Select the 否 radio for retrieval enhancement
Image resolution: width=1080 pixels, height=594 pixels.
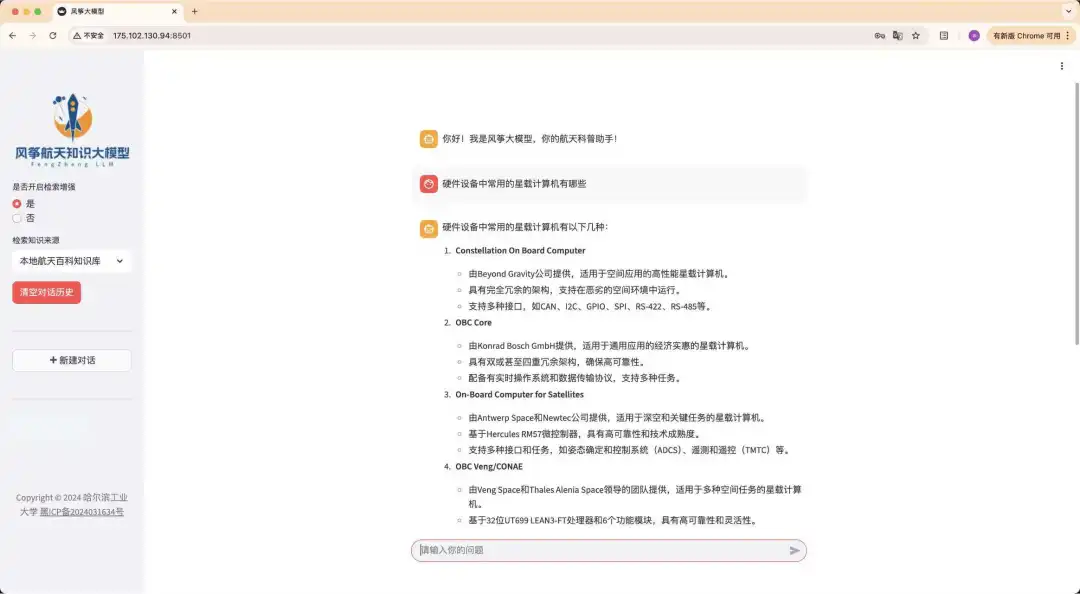click(x=17, y=218)
